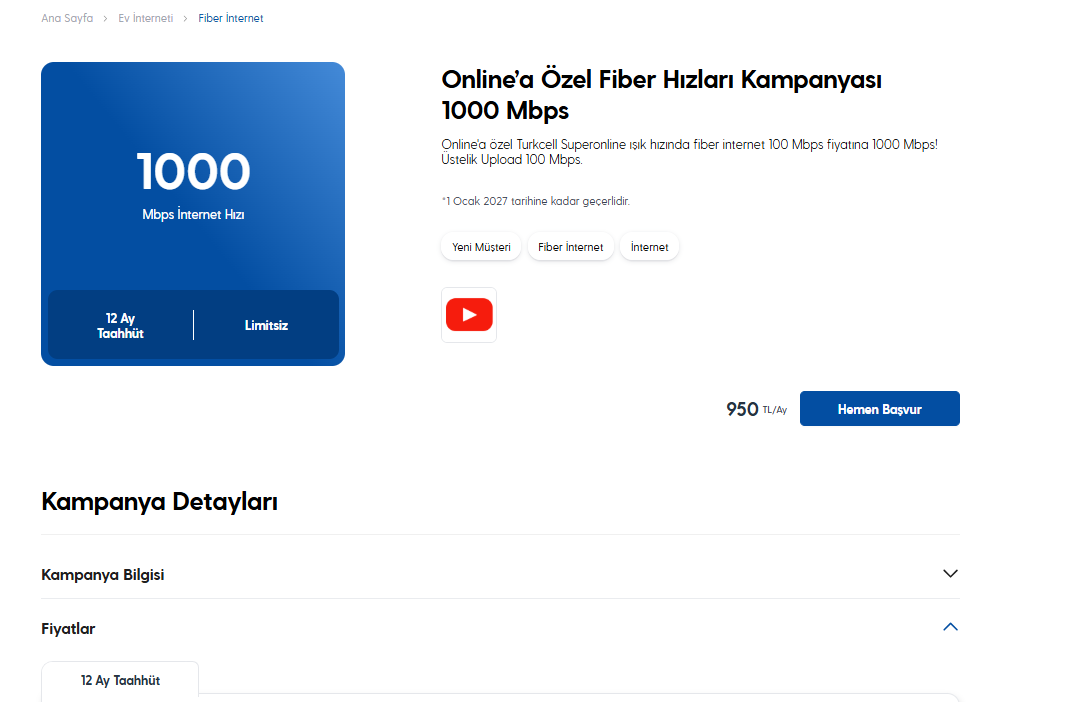Open Ev İnterneti breadcrumb link
The height and width of the screenshot is (702, 1084).
(x=145, y=18)
